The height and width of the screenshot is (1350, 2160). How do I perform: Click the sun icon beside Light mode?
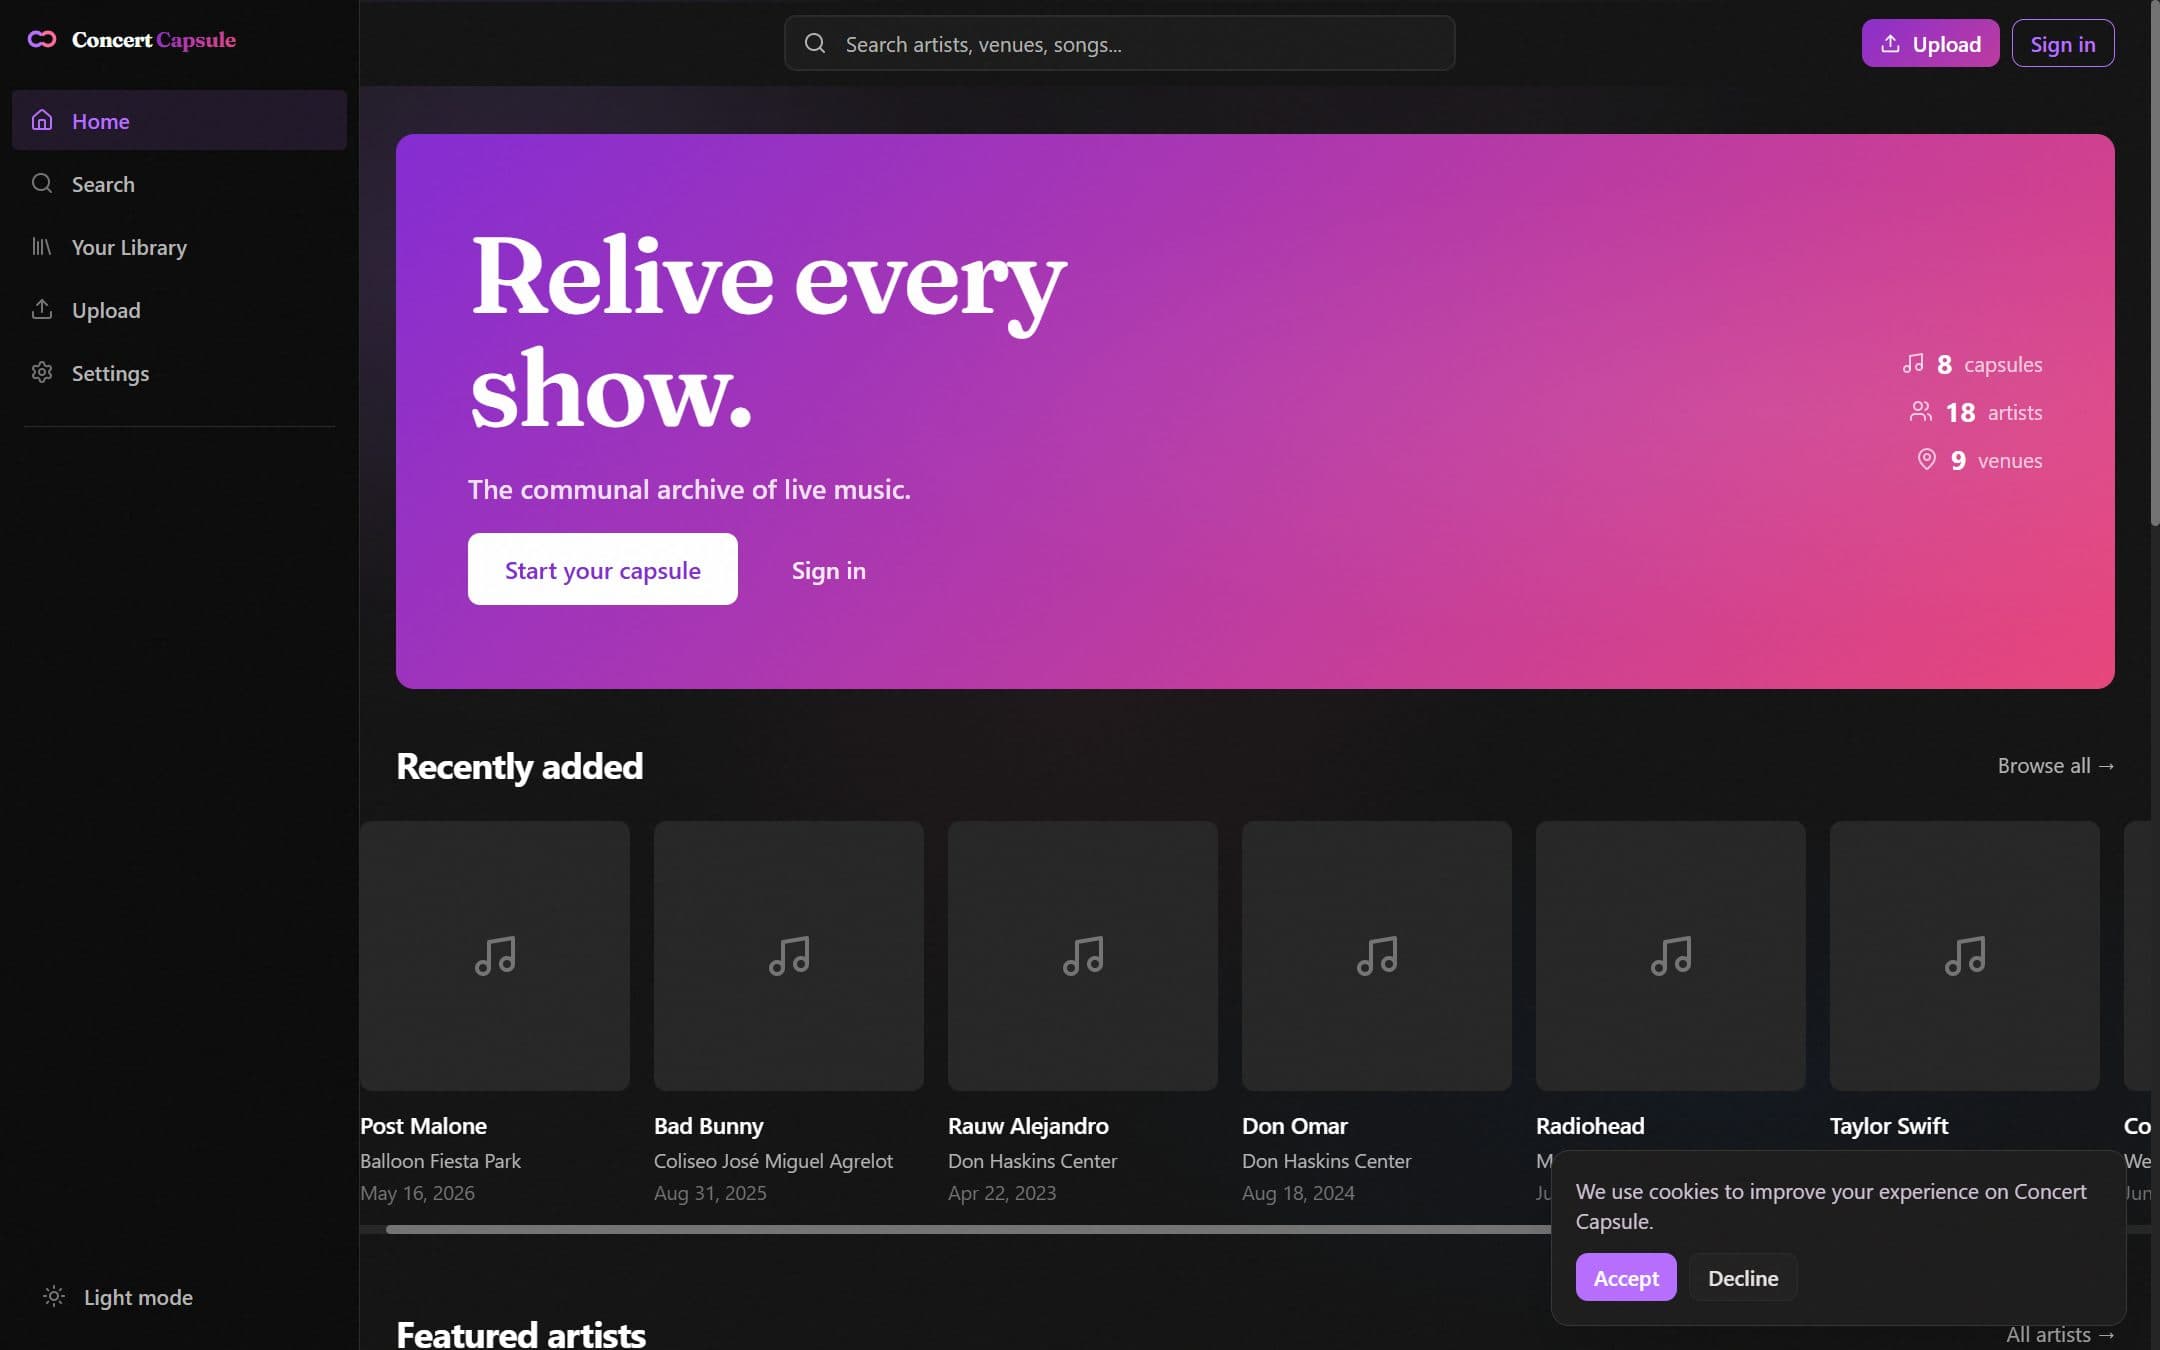click(x=54, y=1296)
